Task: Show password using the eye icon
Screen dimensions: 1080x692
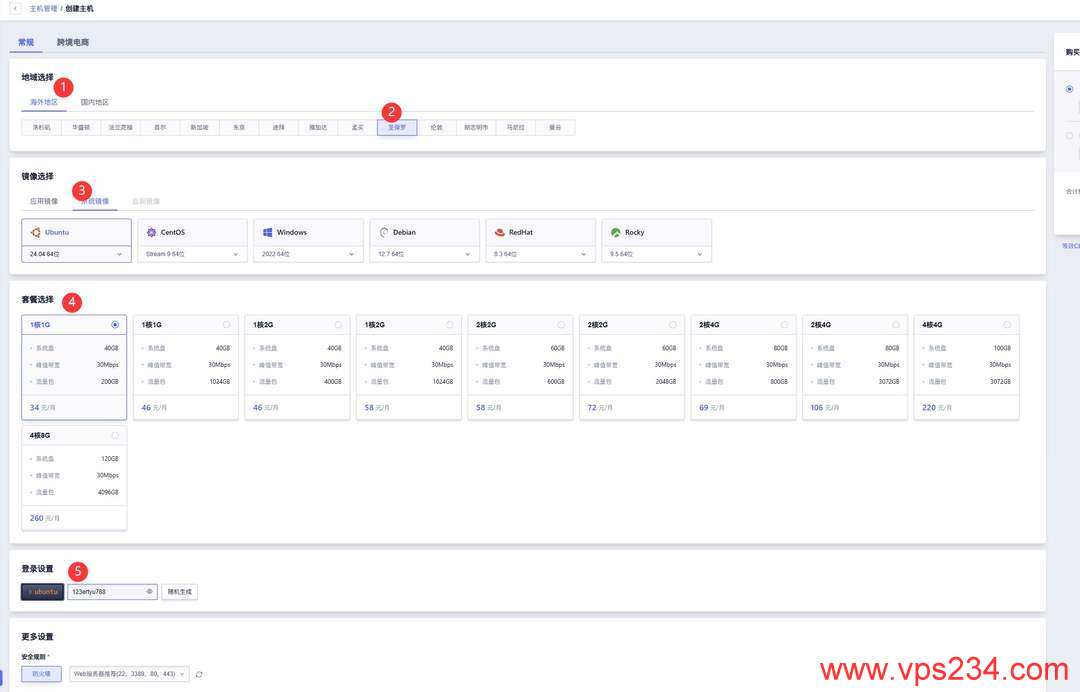Action: 150,592
